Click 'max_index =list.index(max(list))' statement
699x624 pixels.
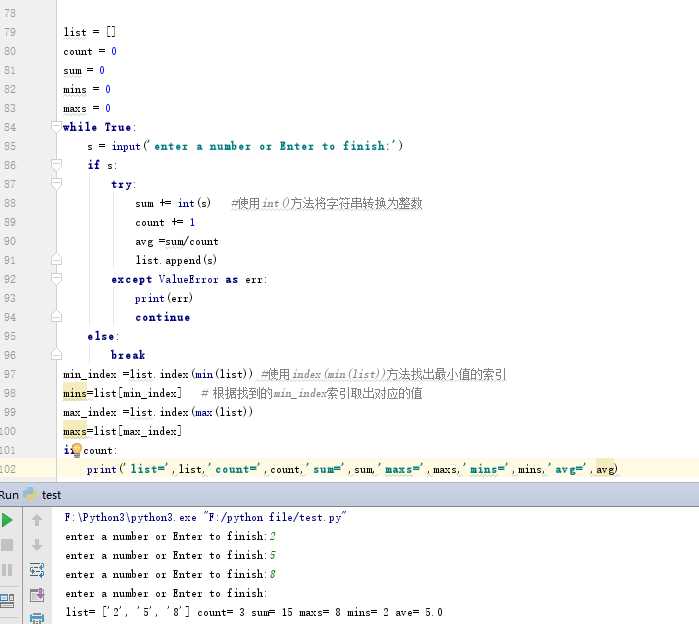[158, 412]
